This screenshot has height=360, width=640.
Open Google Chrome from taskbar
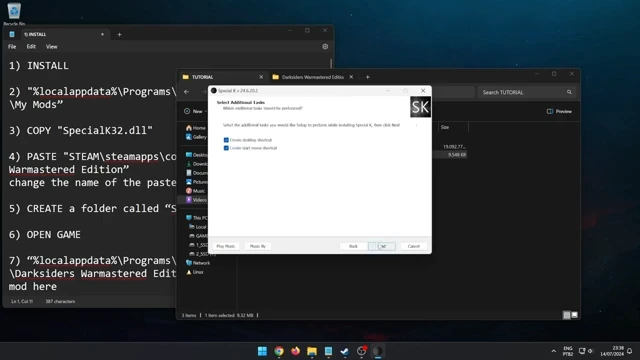pyautogui.click(x=279, y=351)
